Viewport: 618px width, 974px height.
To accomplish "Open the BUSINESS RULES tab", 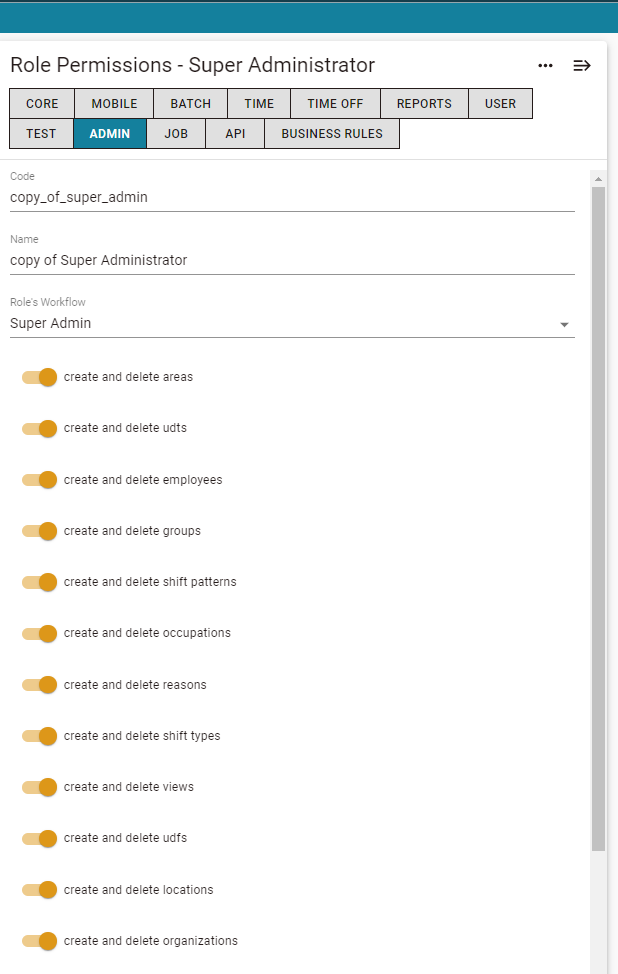I will [332, 134].
